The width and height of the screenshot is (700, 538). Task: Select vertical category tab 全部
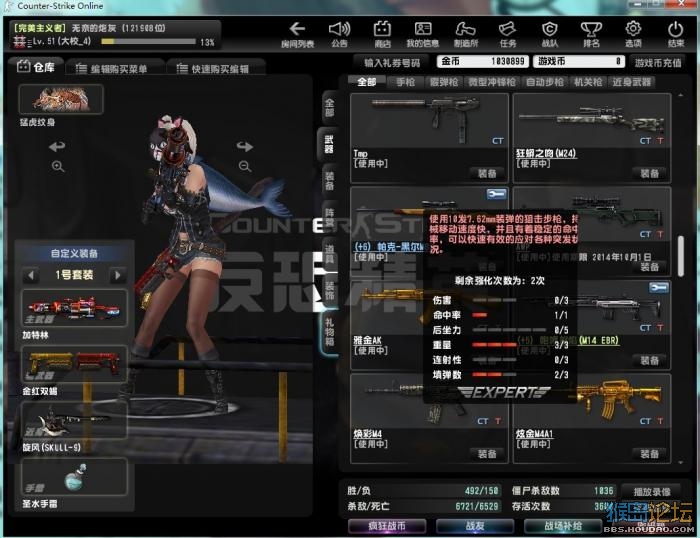(x=329, y=107)
